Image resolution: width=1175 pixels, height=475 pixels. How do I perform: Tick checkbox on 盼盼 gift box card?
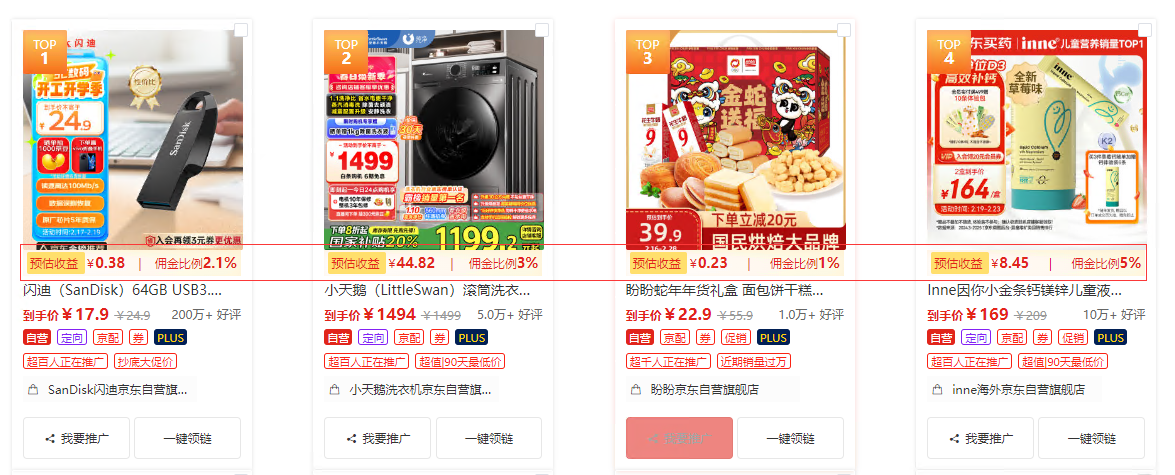pos(843,30)
